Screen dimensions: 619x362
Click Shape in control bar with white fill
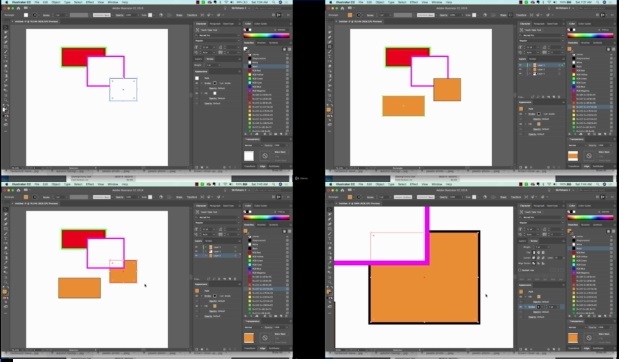[x=179, y=15]
